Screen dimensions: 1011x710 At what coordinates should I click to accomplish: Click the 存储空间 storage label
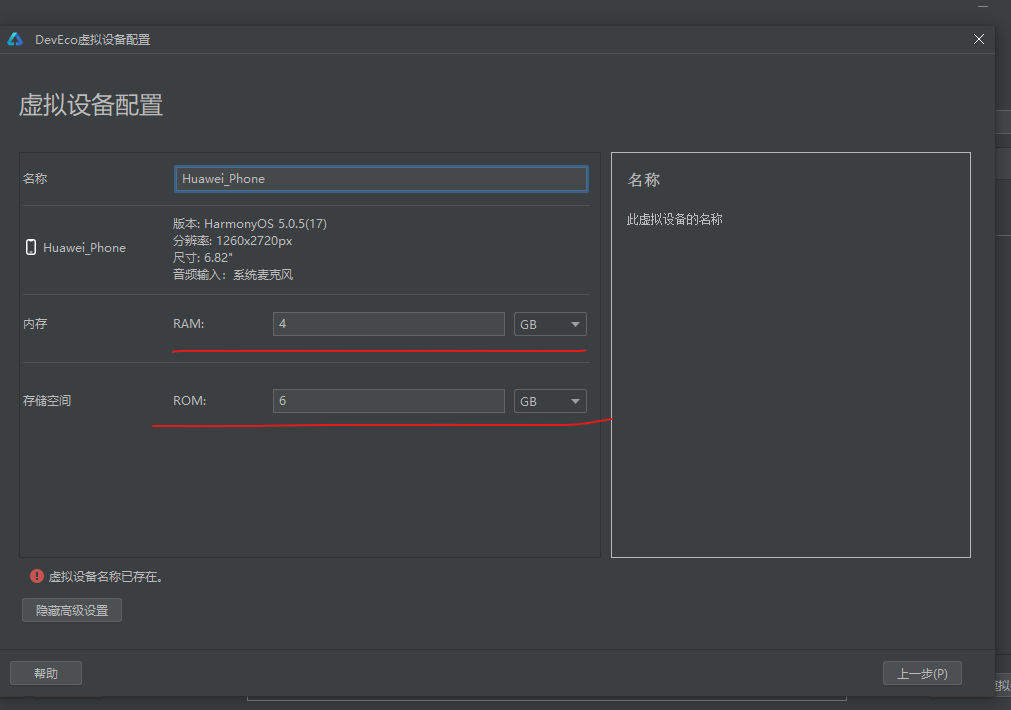tap(47, 400)
